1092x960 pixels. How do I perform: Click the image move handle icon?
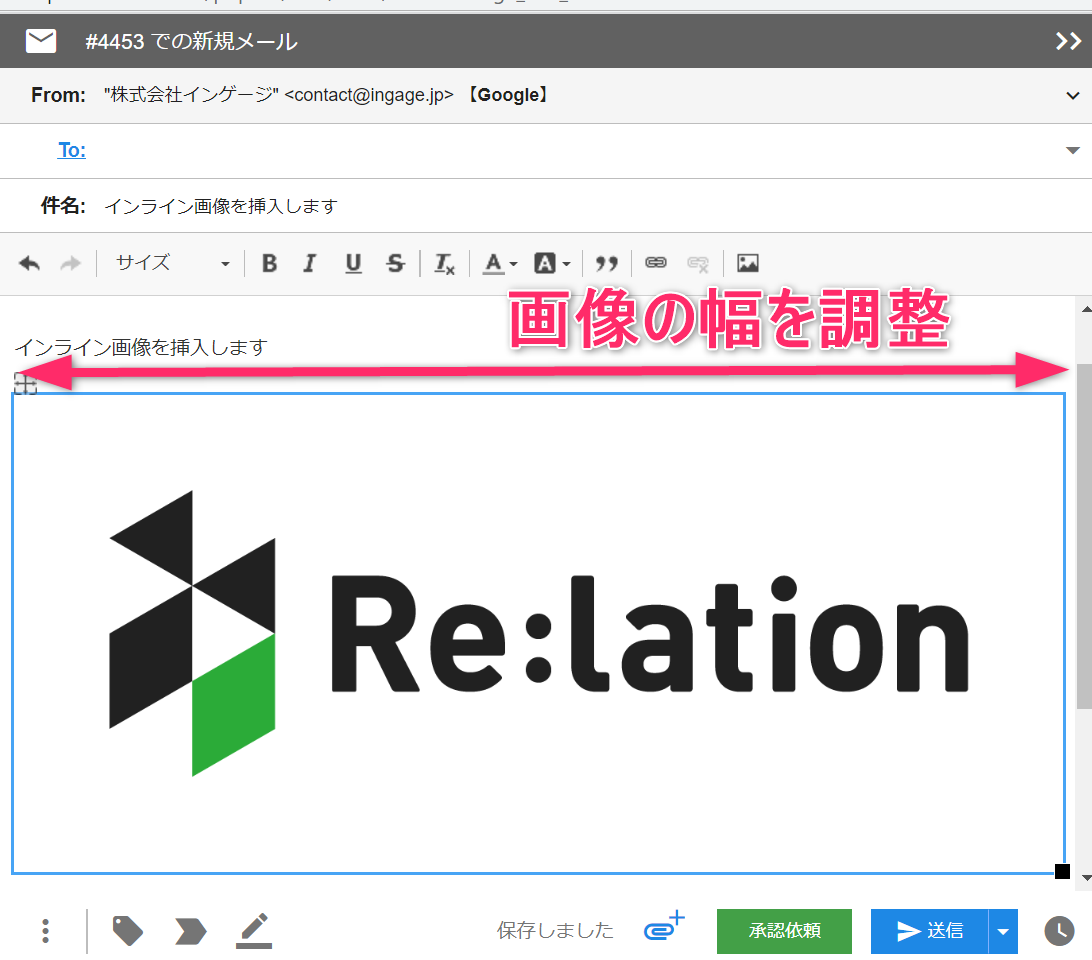pos(25,383)
